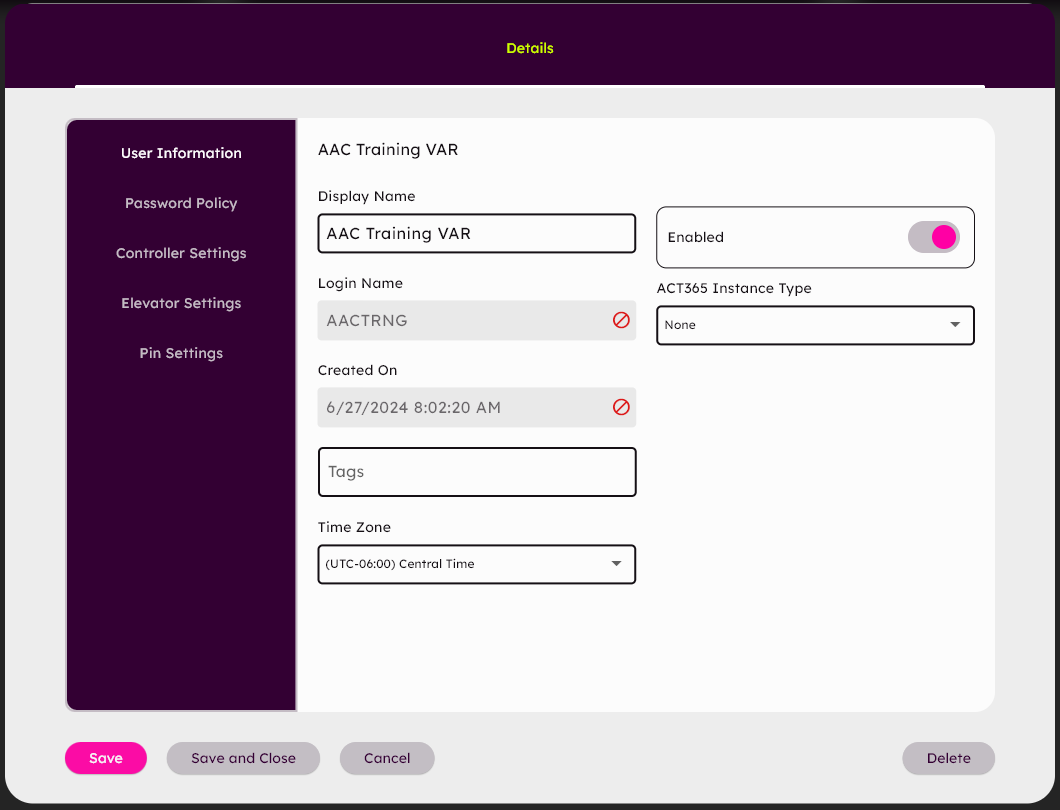Delete this user record
Screen dimensions: 1060x810
coord(948,758)
